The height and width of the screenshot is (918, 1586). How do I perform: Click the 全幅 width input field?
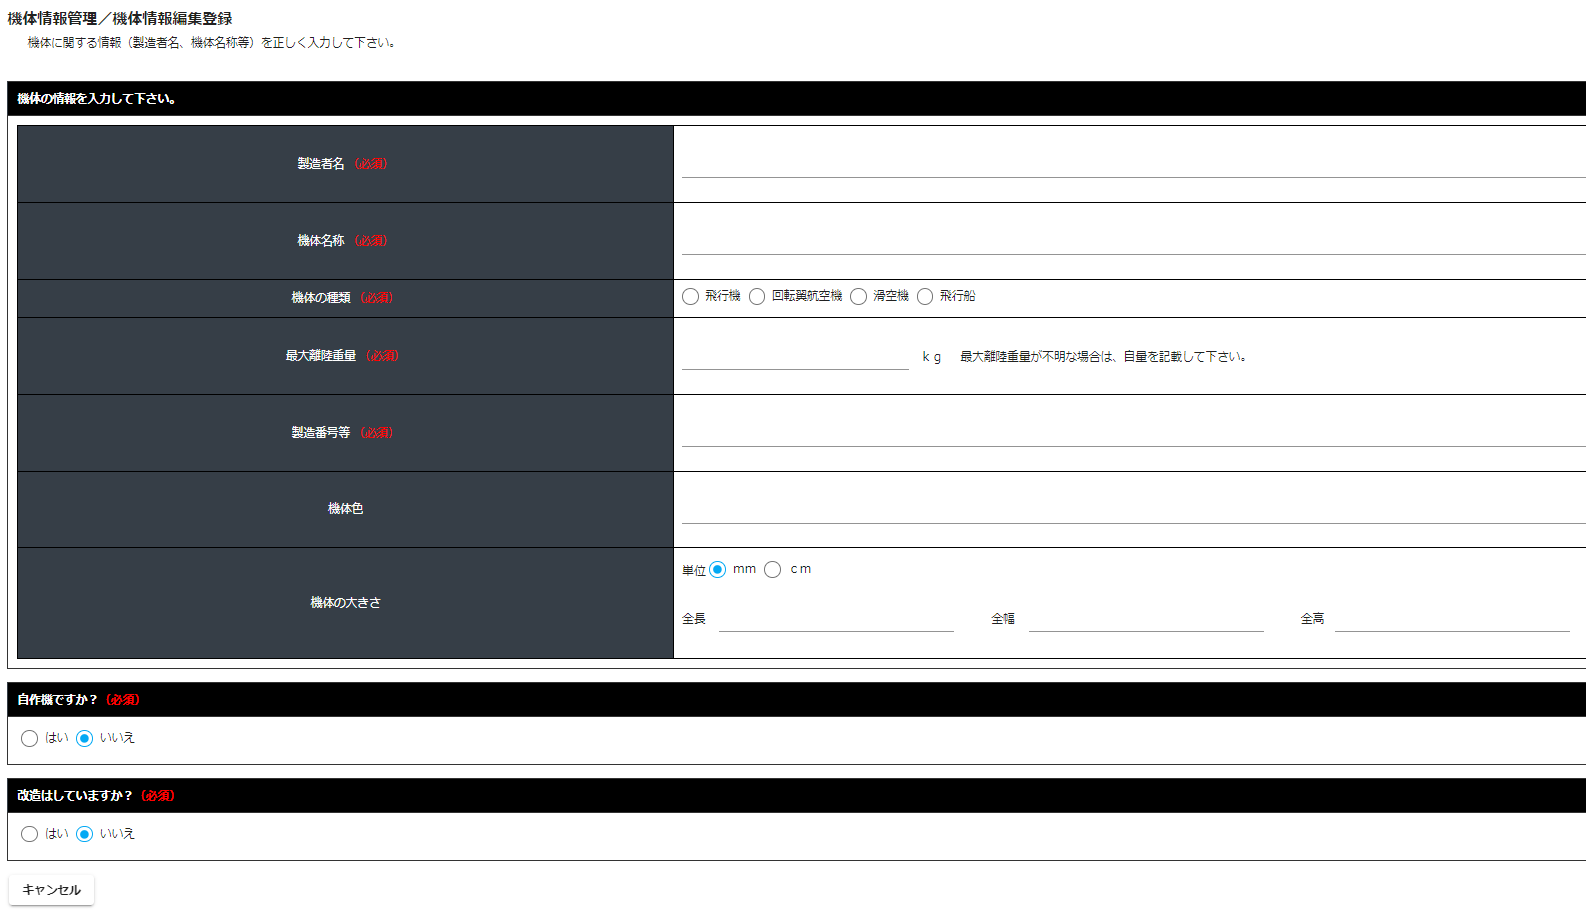1146,619
